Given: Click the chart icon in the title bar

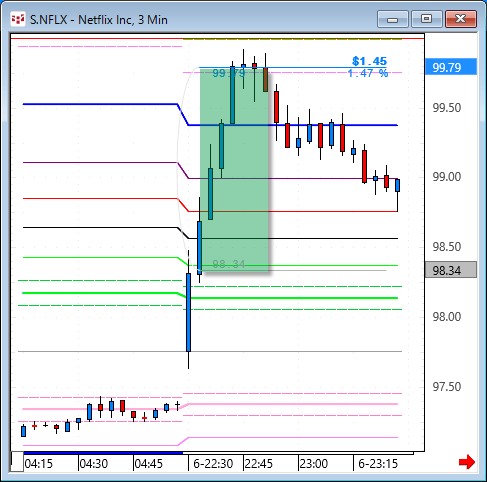Looking at the screenshot, I should click(18, 19).
